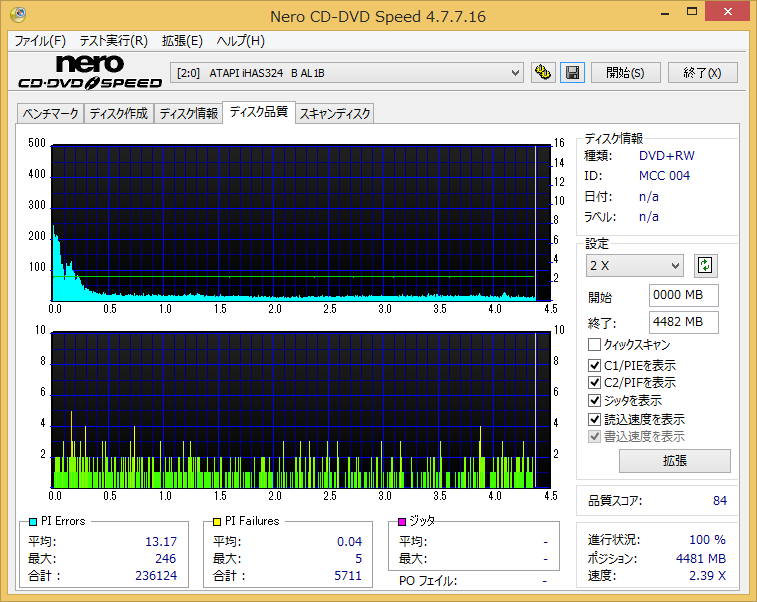Click the PO フェイル label
Viewport: 757px width, 602px height.
tap(428, 581)
